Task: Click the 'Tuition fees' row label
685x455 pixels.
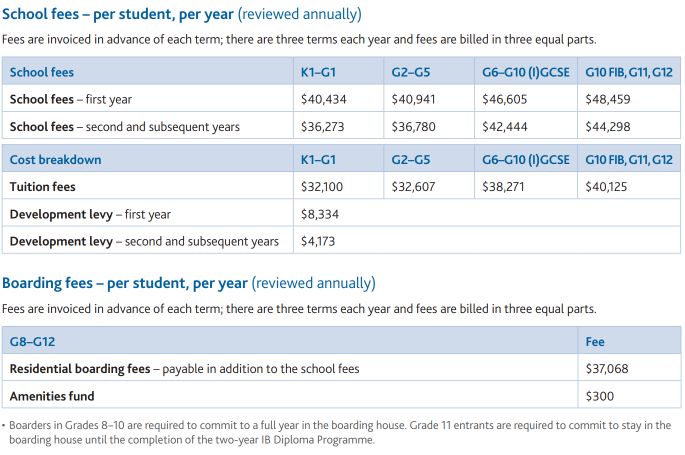Action: click(43, 187)
